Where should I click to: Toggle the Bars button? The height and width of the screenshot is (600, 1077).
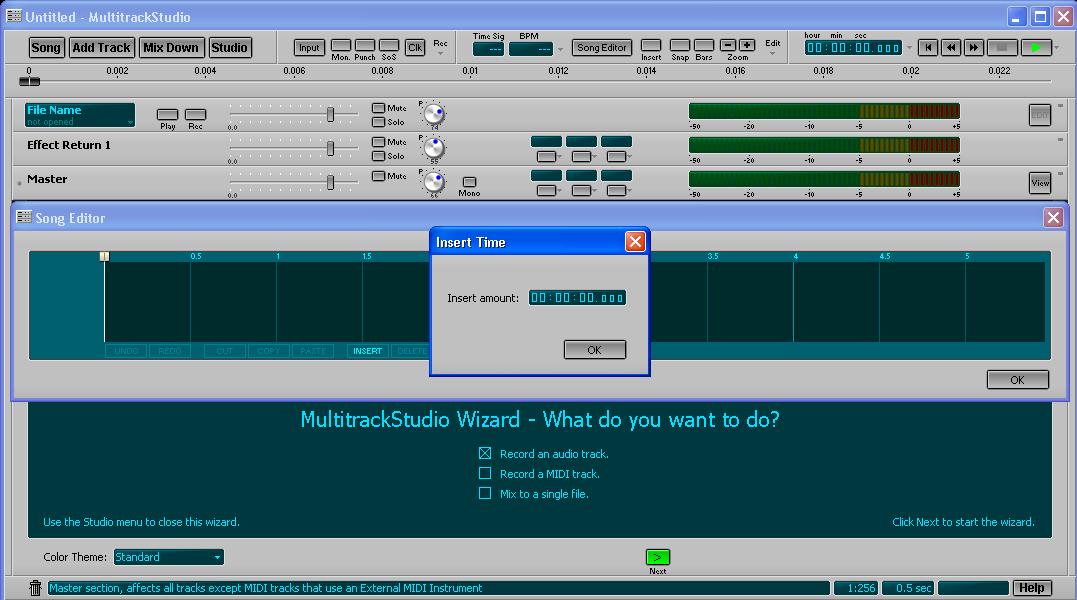[x=704, y=45]
